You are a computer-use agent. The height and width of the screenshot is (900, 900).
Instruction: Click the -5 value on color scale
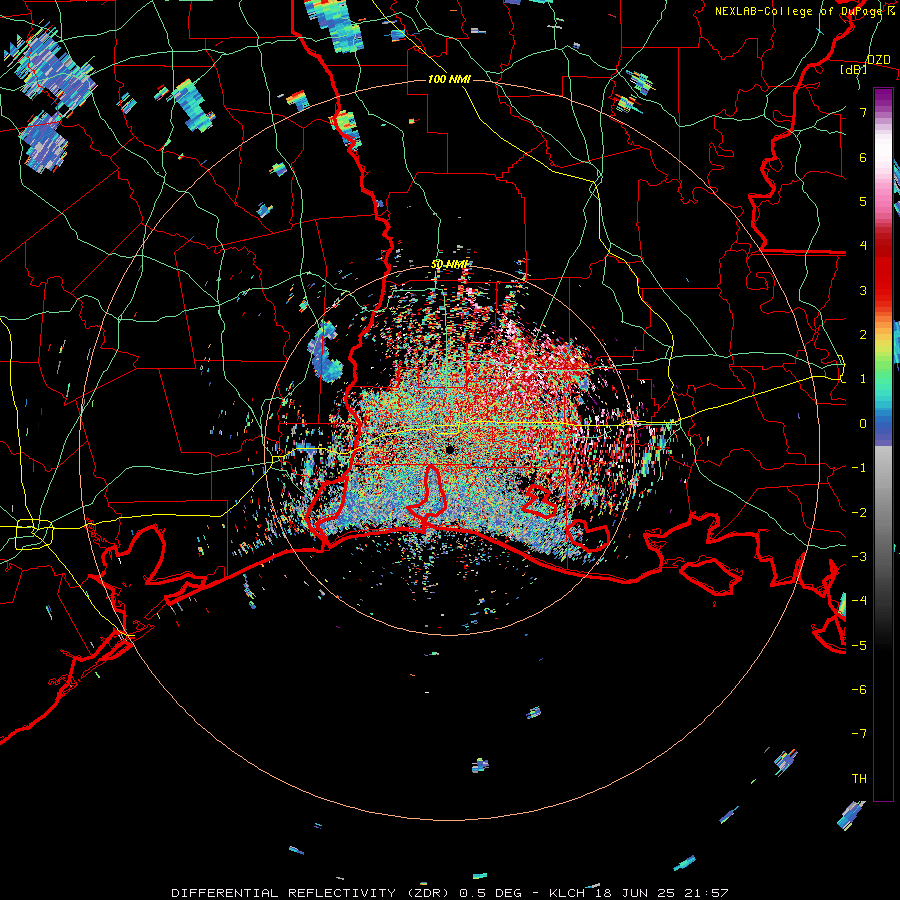[859, 646]
